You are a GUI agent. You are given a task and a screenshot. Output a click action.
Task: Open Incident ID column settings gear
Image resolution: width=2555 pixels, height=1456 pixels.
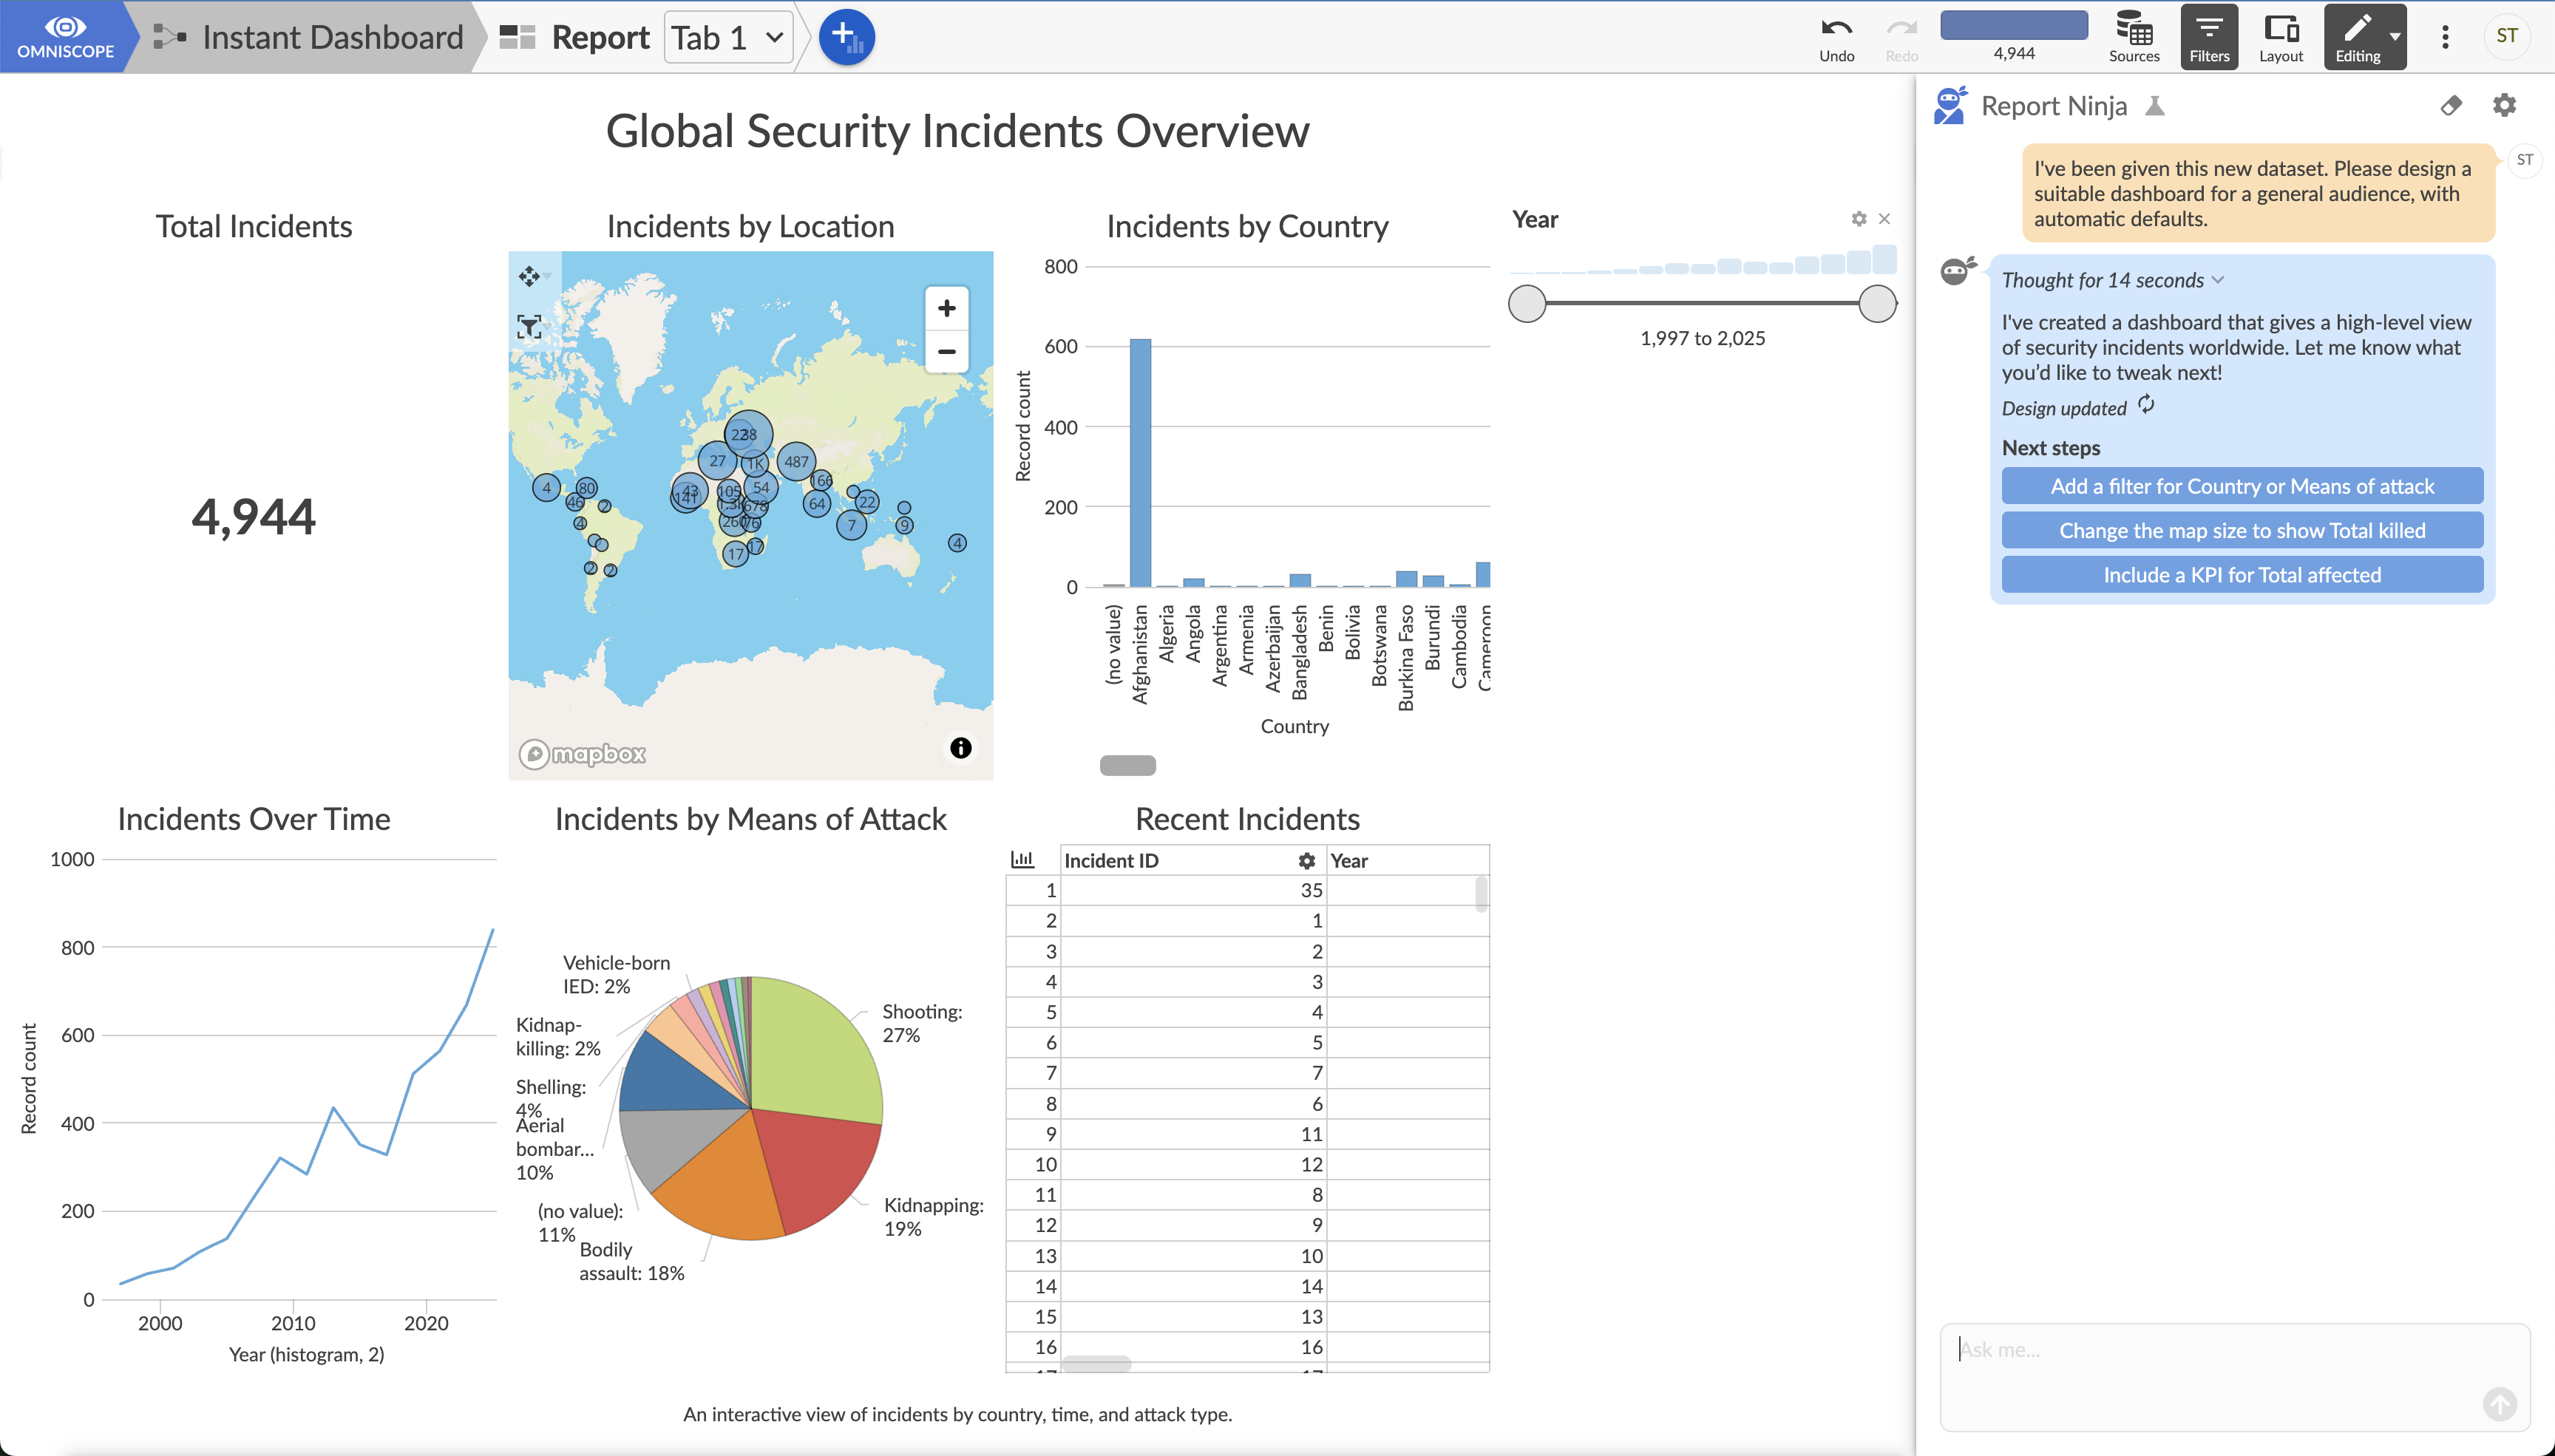pyautogui.click(x=1306, y=861)
